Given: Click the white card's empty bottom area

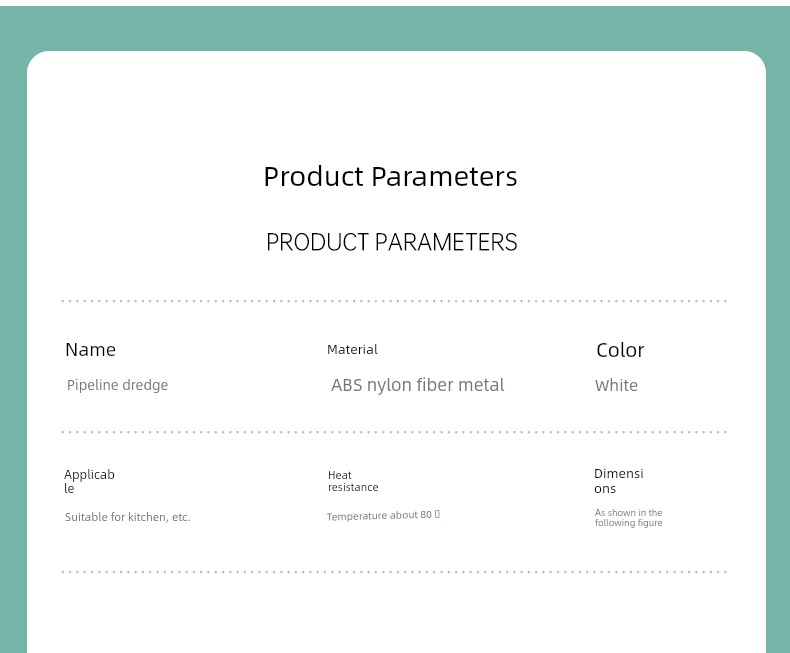Looking at the screenshot, I should [394, 615].
